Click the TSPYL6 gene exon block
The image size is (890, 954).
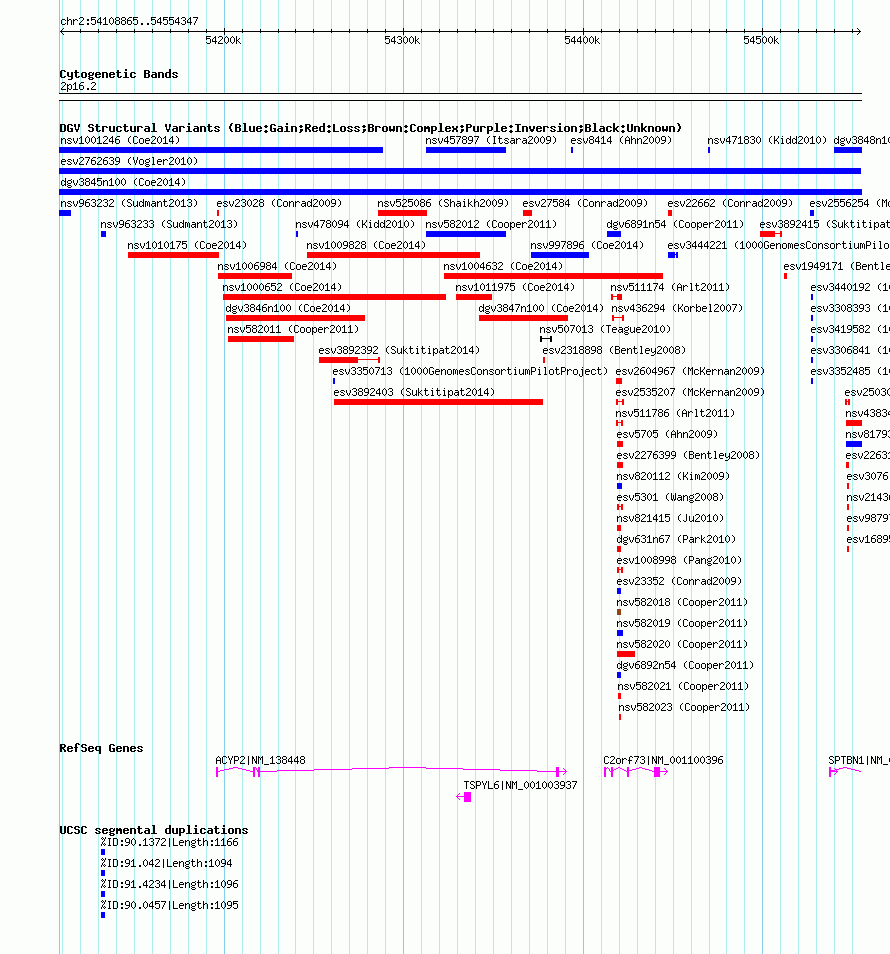click(x=467, y=797)
